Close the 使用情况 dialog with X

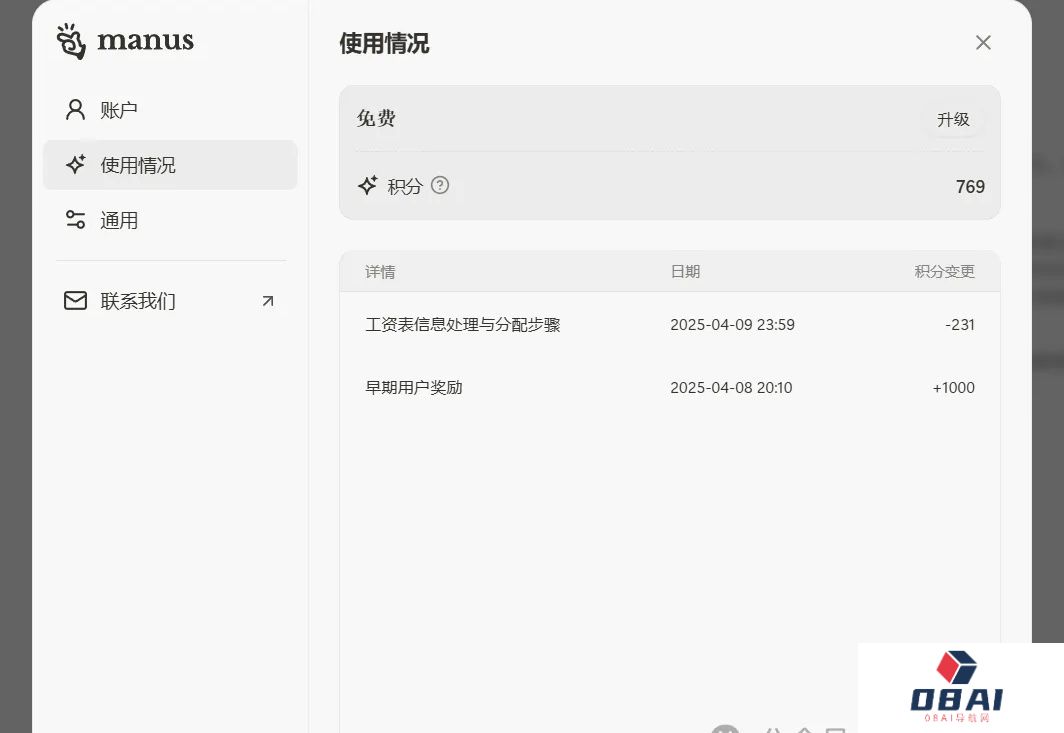pos(983,43)
